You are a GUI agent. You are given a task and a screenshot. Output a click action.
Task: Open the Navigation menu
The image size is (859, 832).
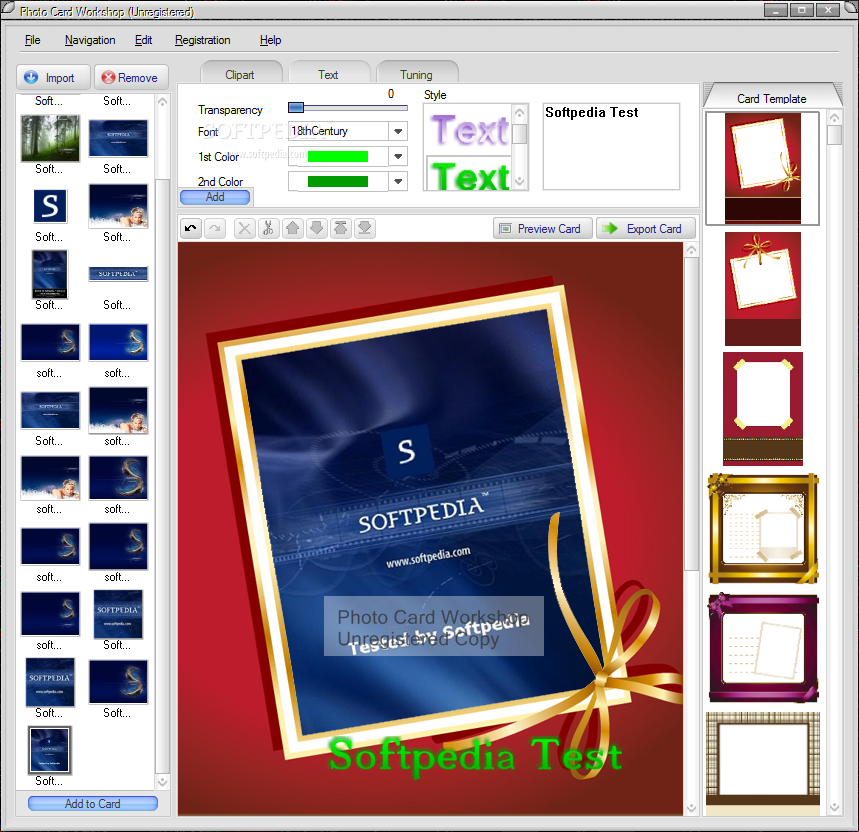click(x=90, y=40)
